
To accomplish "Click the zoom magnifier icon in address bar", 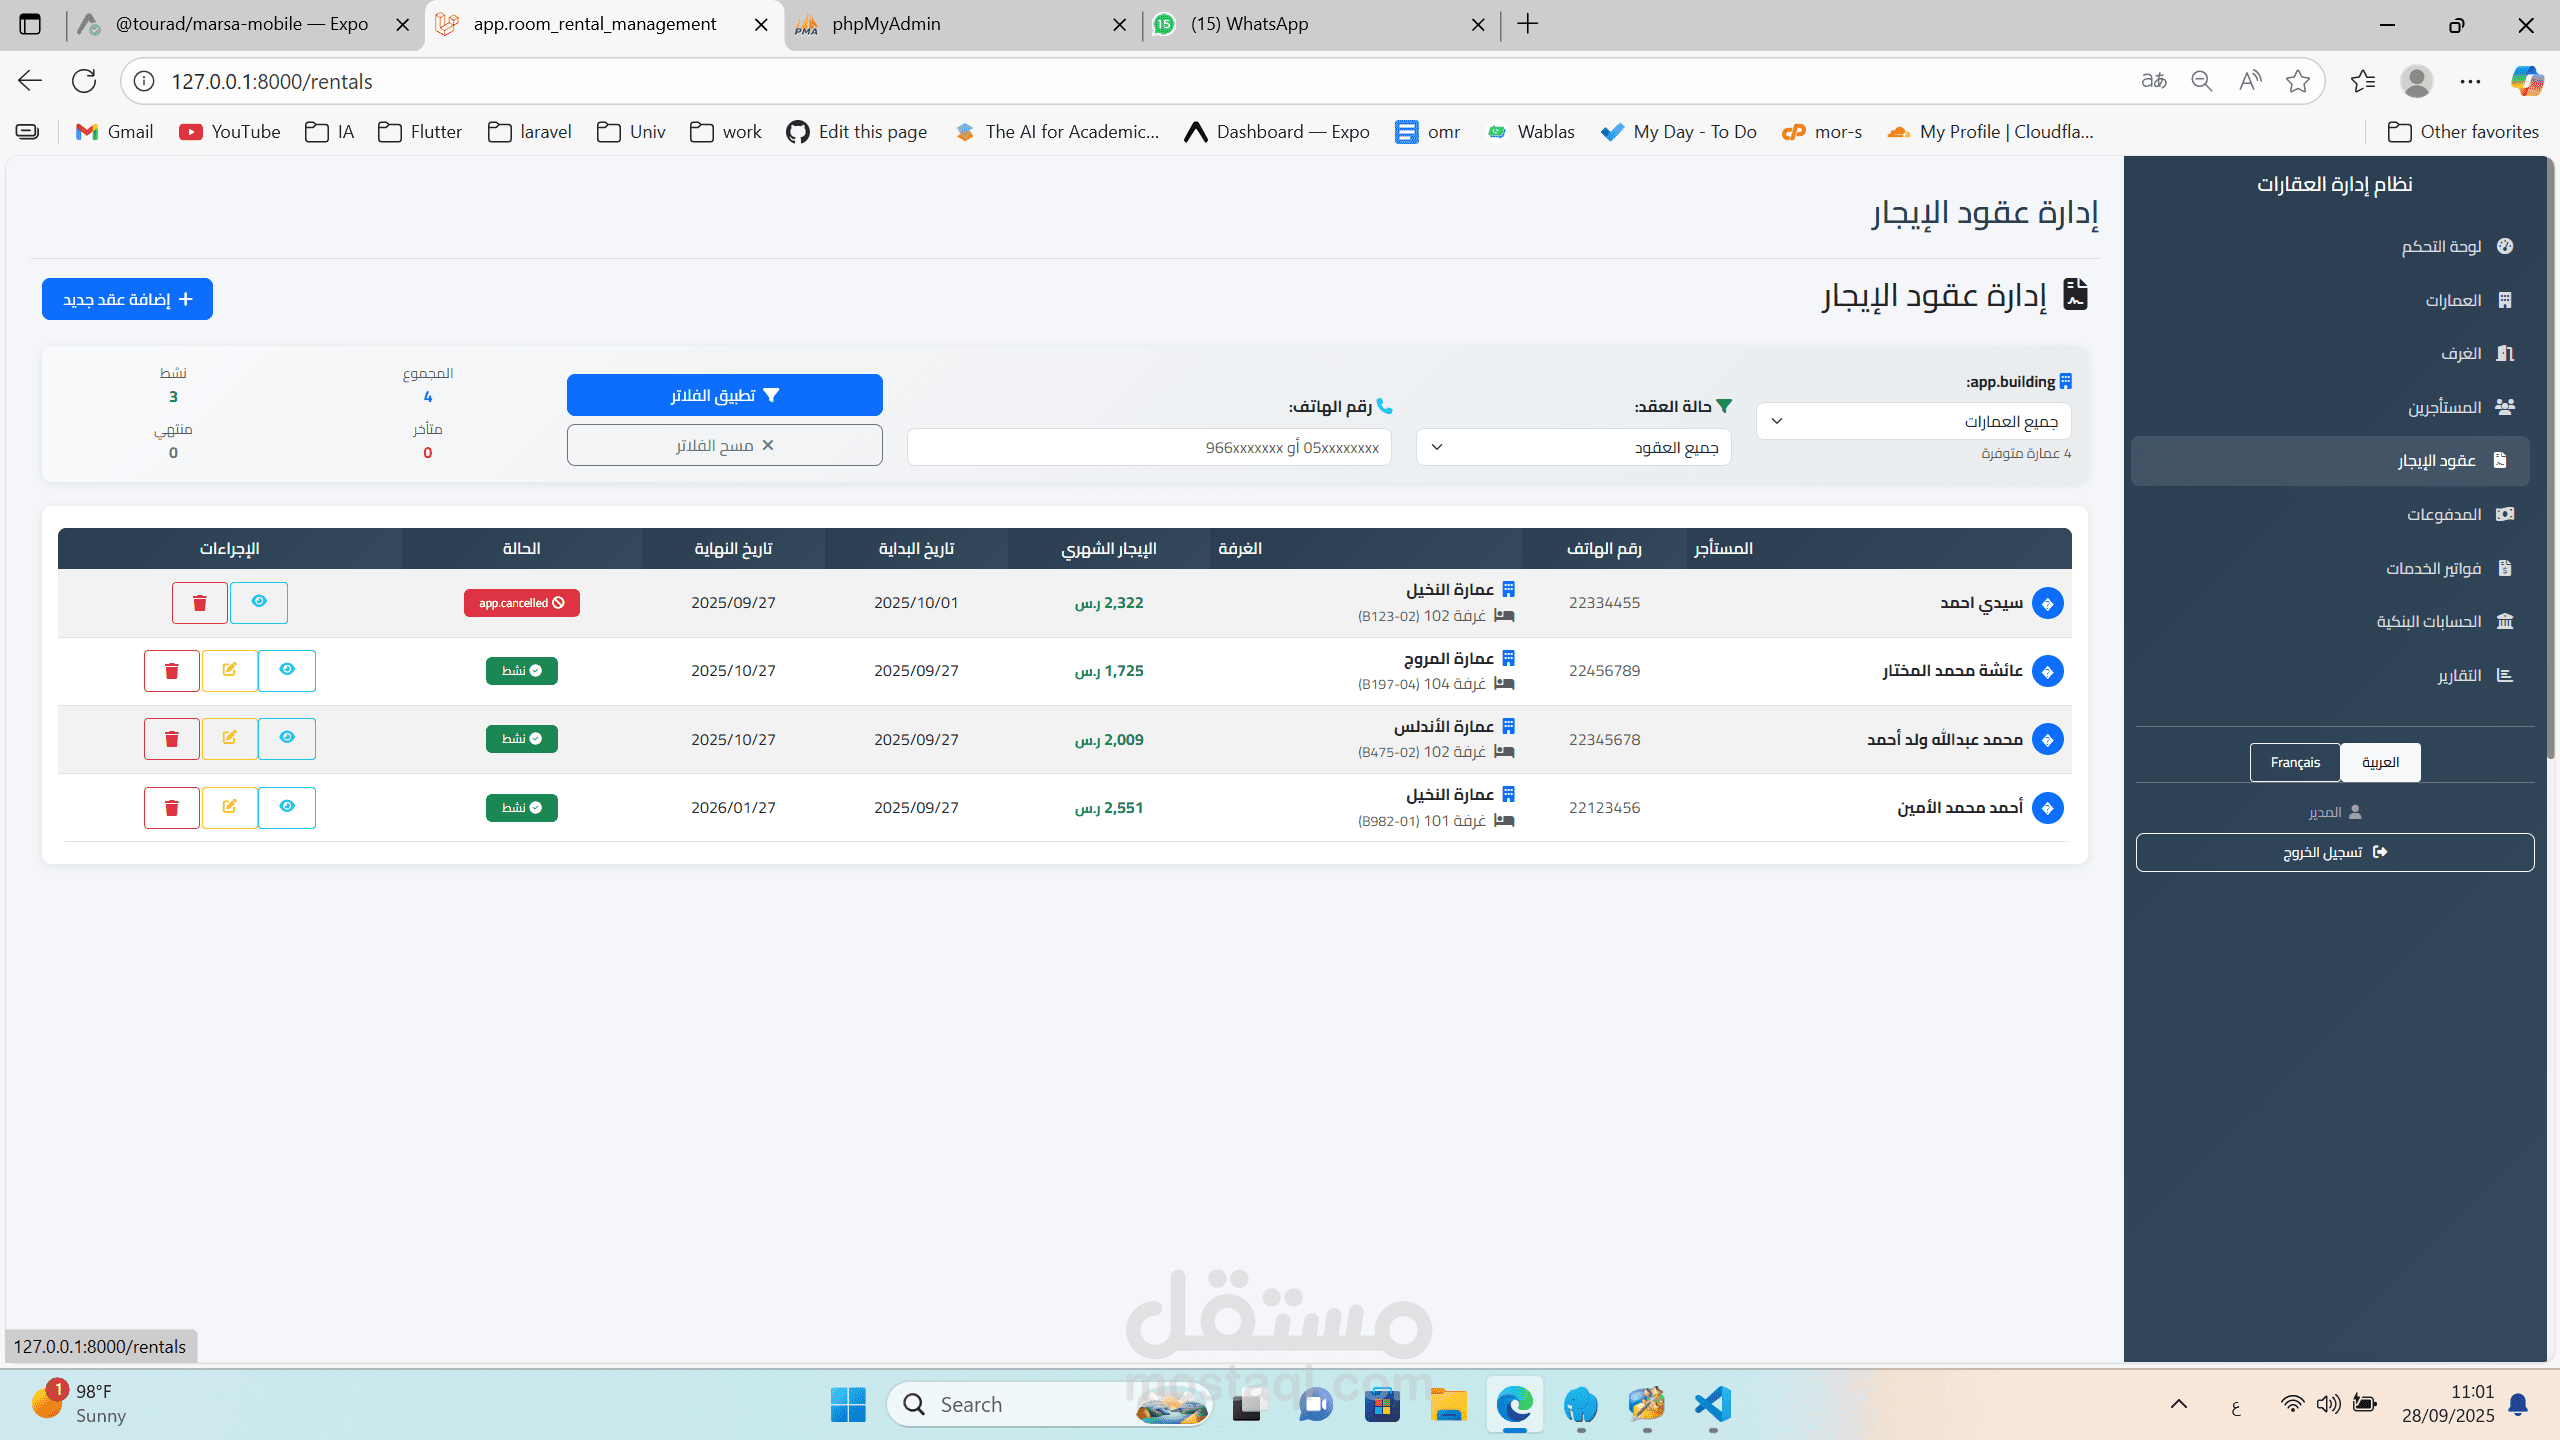I will click(2201, 81).
